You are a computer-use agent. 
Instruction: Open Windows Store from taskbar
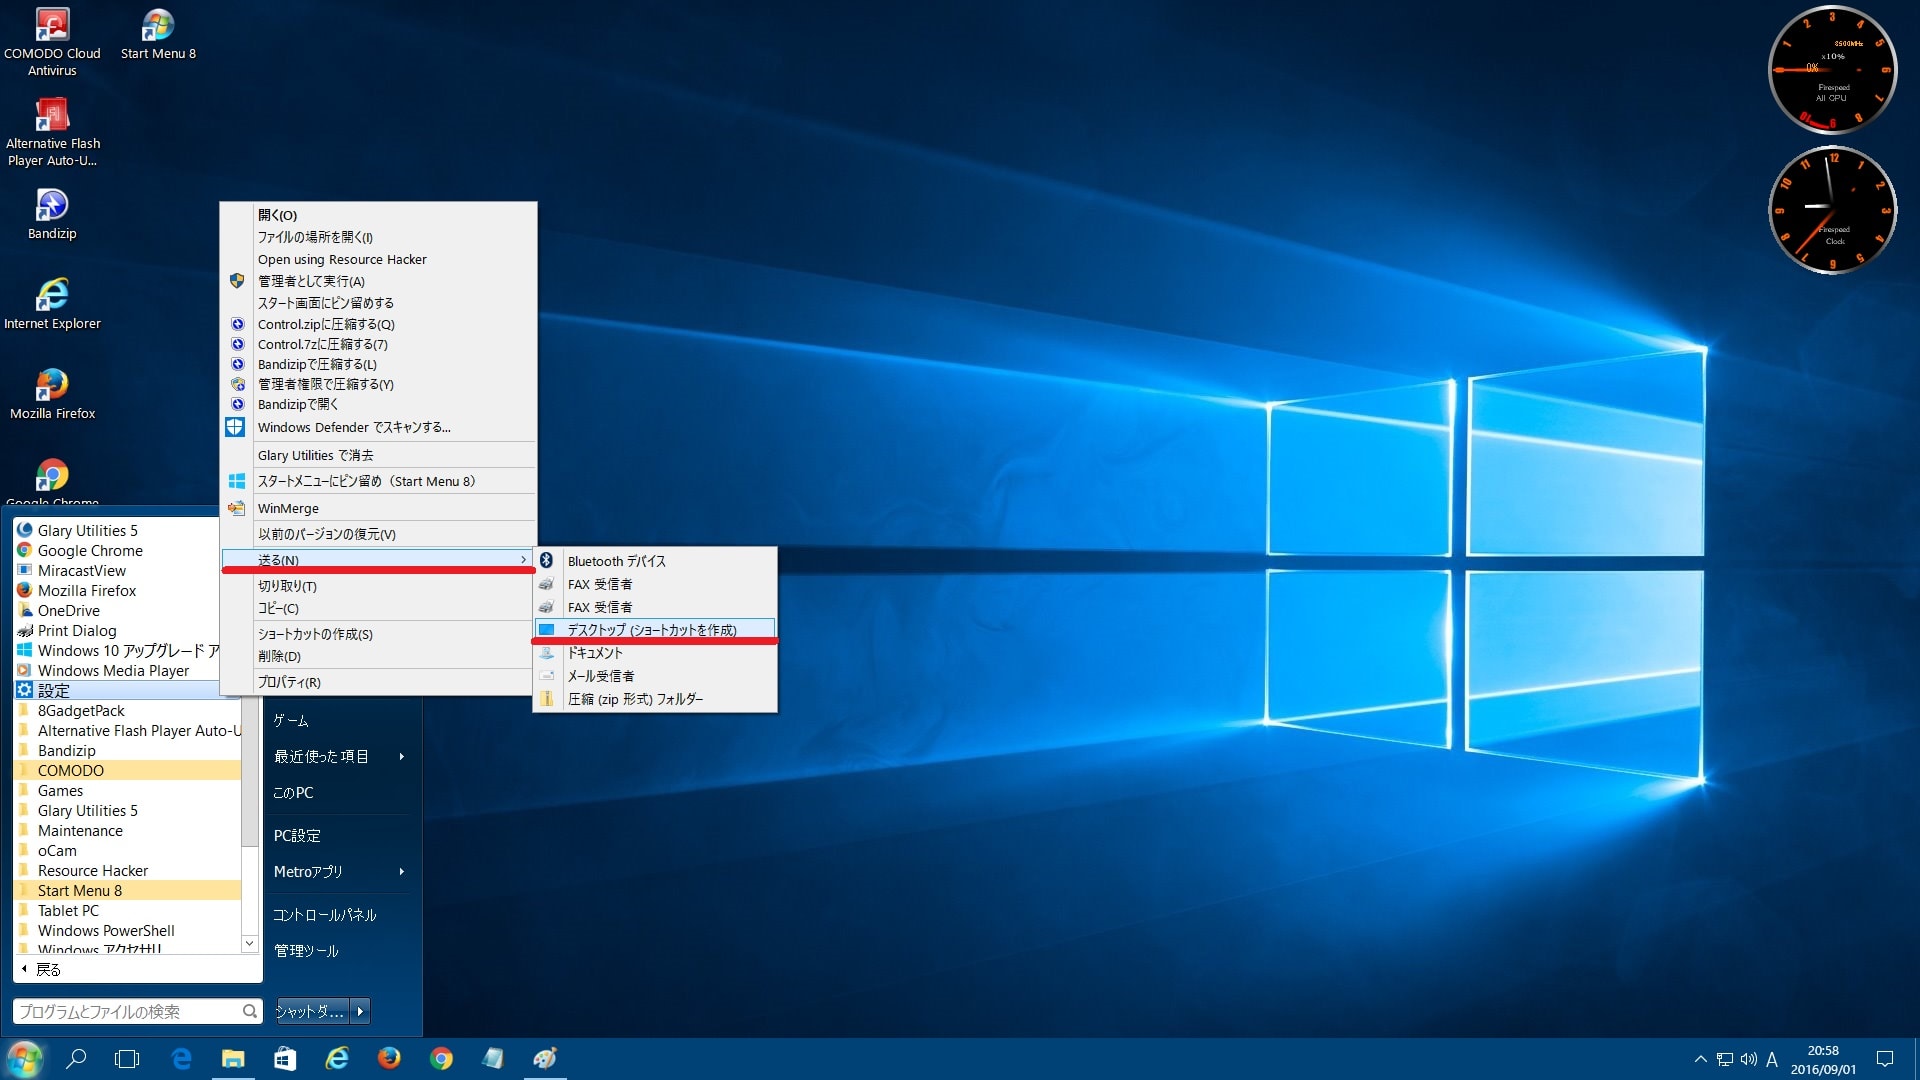(x=285, y=1059)
